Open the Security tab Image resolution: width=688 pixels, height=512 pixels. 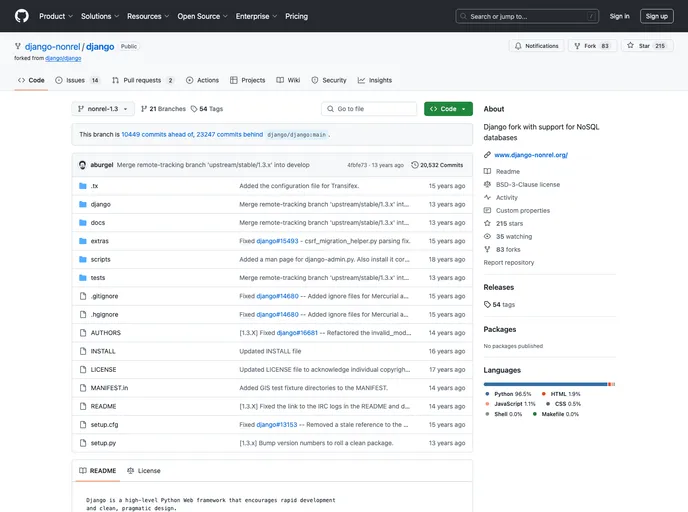click(x=329, y=80)
